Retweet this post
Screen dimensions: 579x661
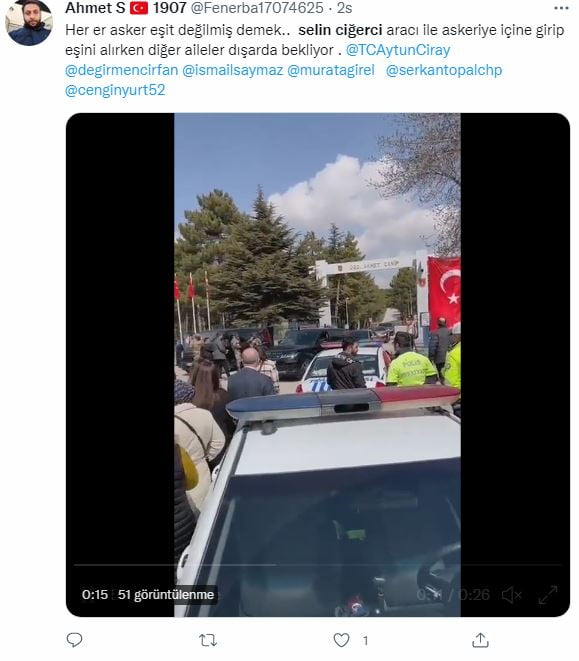(x=207, y=640)
